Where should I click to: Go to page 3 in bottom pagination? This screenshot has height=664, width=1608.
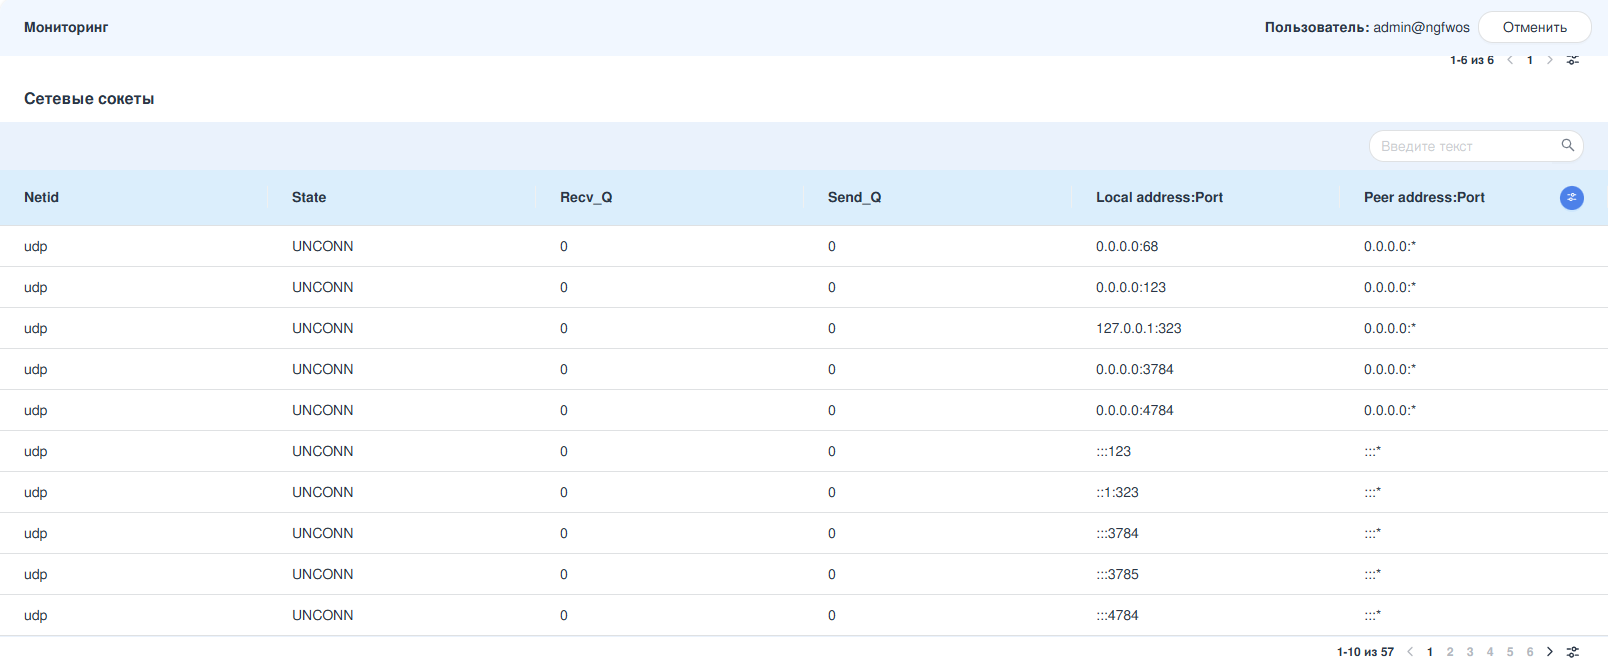coord(1470,652)
